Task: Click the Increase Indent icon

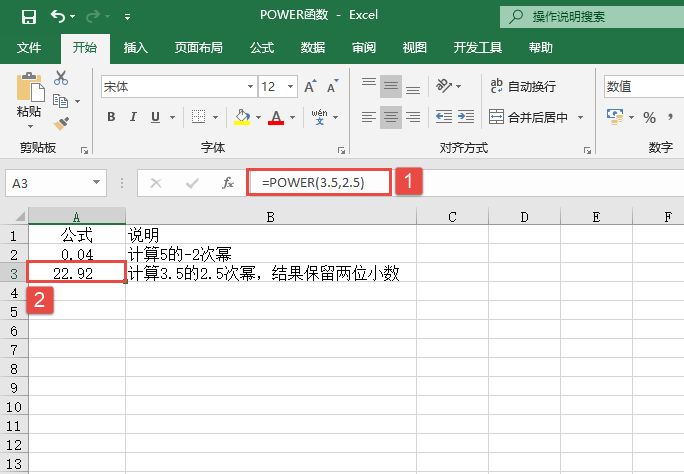Action: click(x=466, y=118)
